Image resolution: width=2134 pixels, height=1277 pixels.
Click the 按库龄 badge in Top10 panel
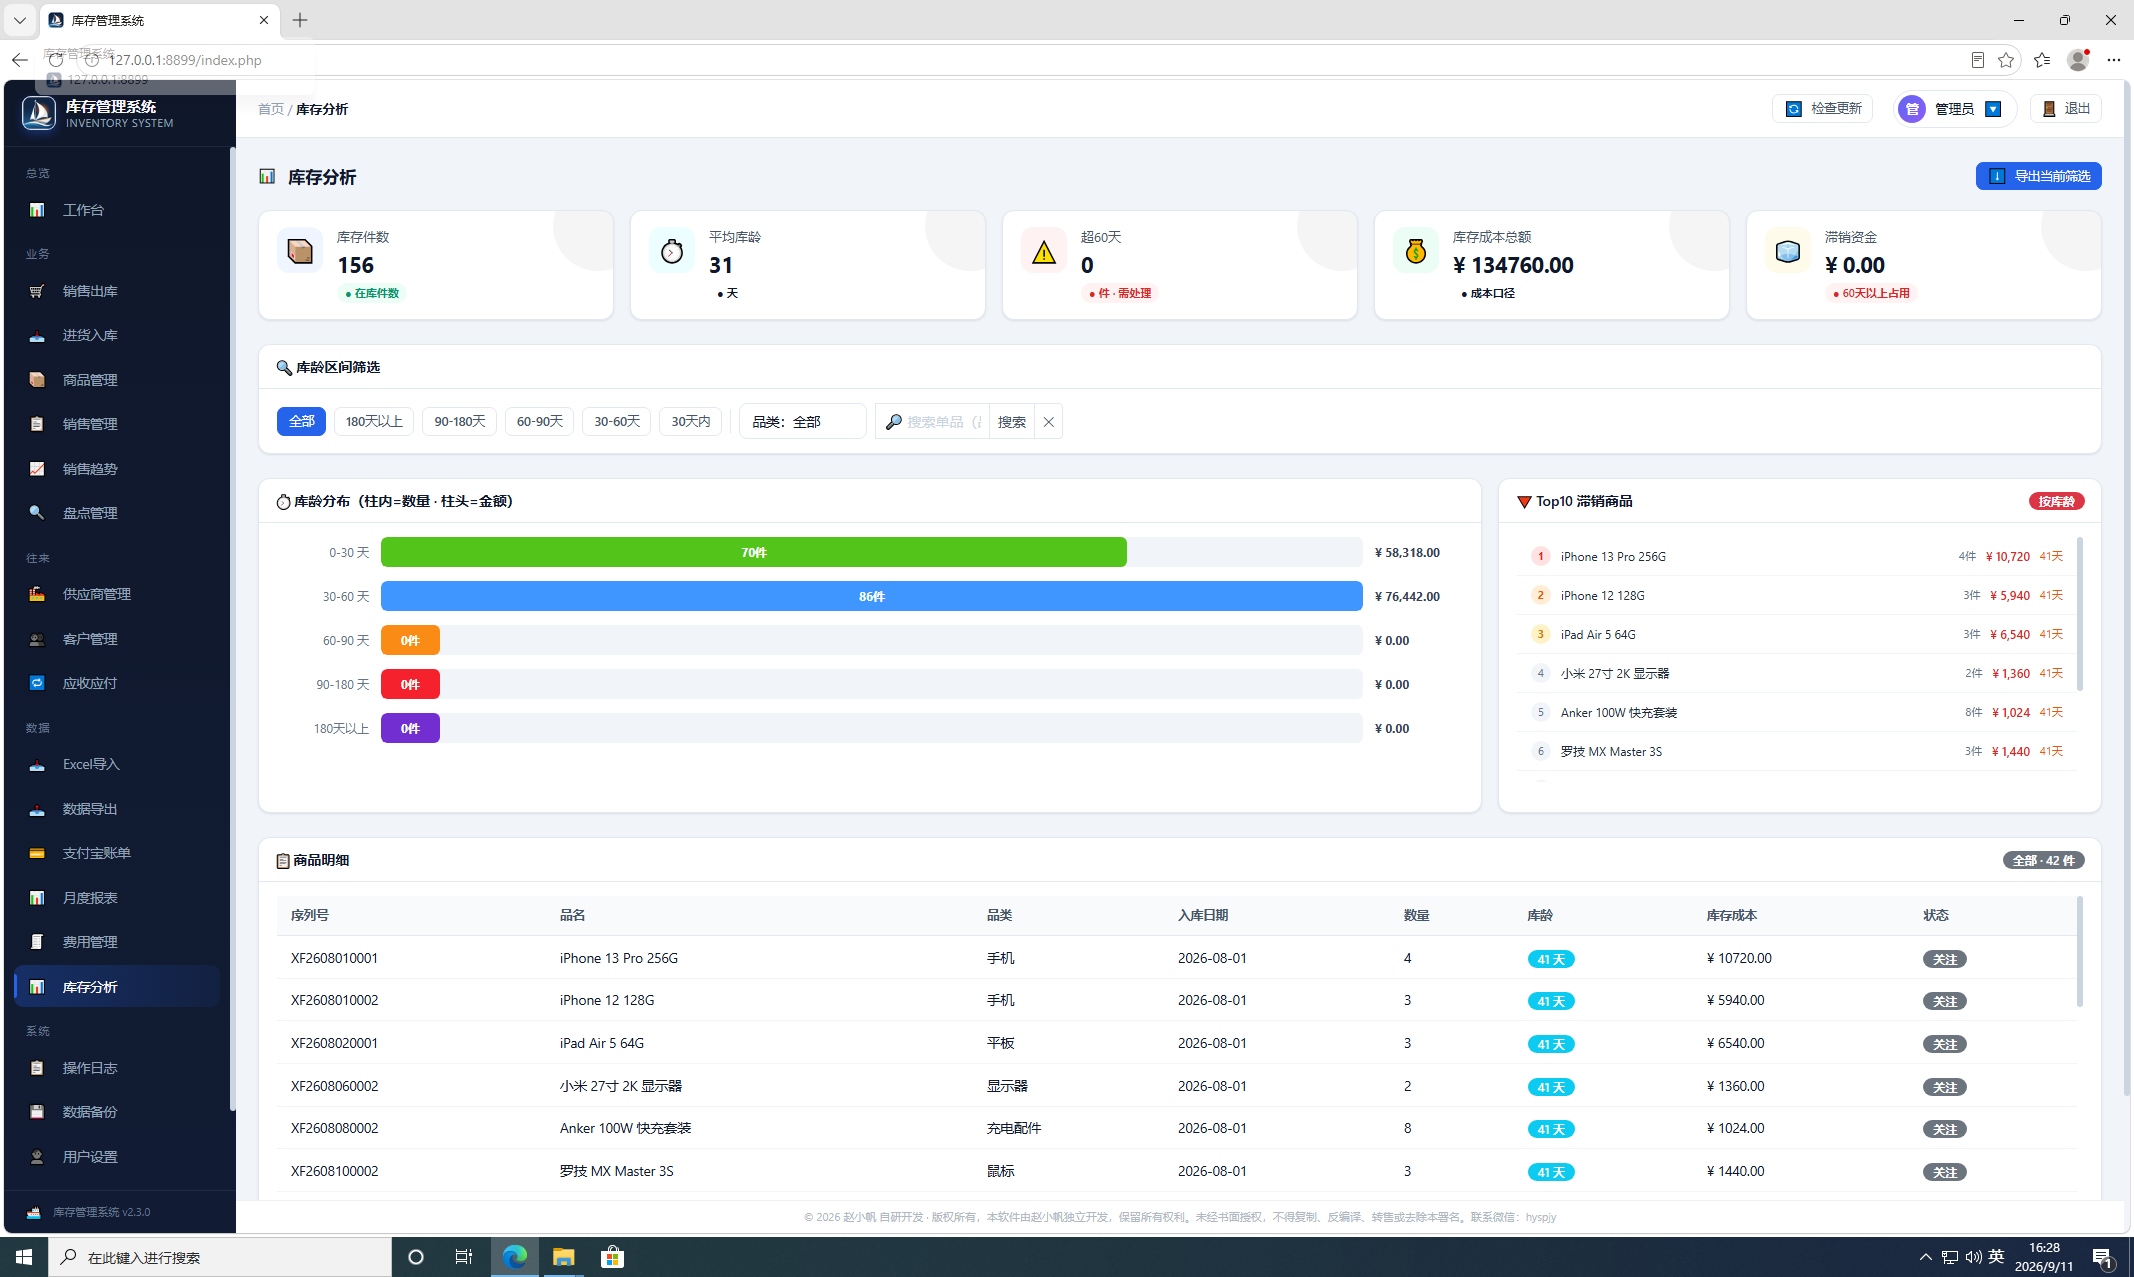[2056, 501]
